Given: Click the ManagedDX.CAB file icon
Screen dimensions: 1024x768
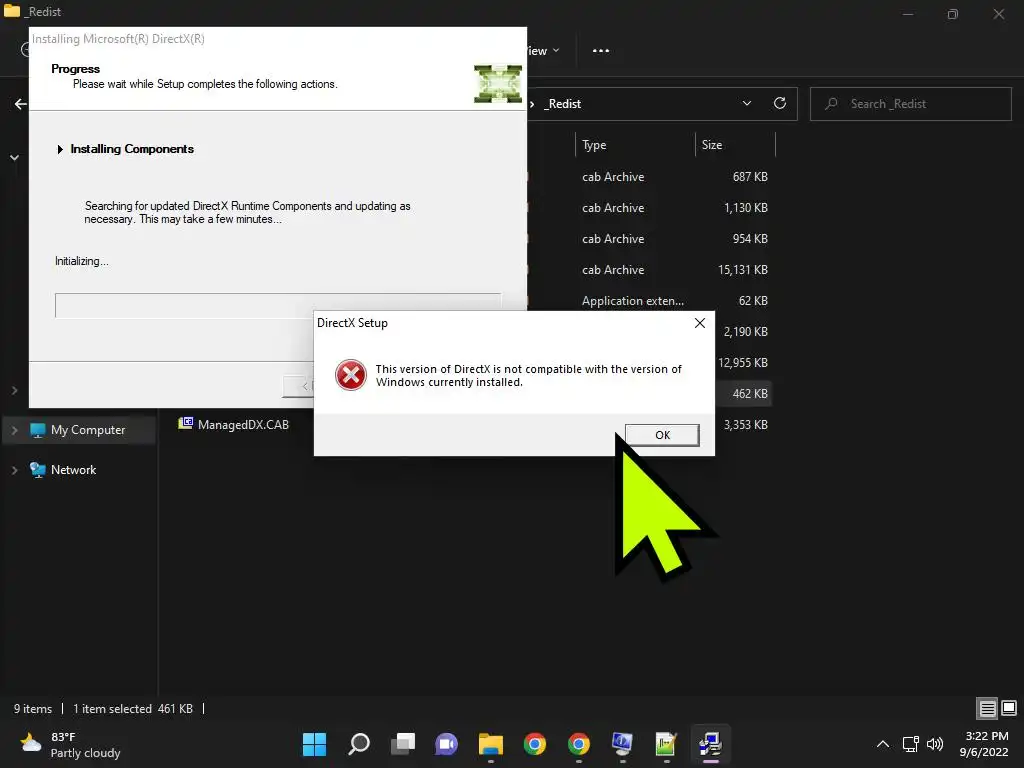Looking at the screenshot, I should 185,424.
